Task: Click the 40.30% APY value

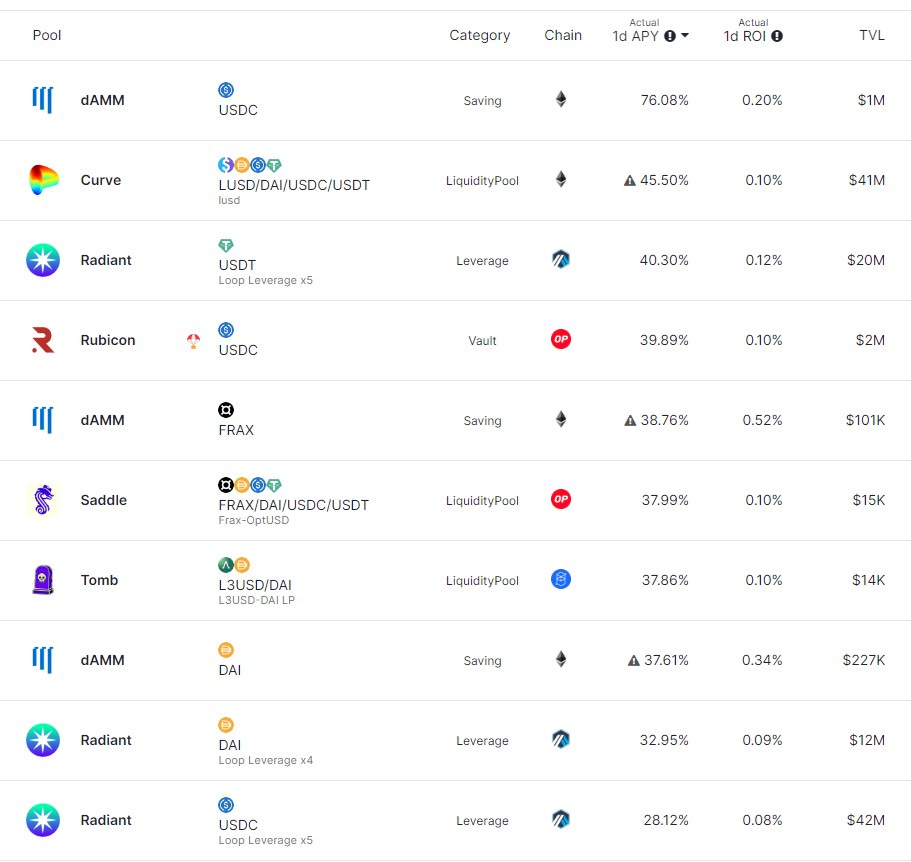Action: (664, 260)
